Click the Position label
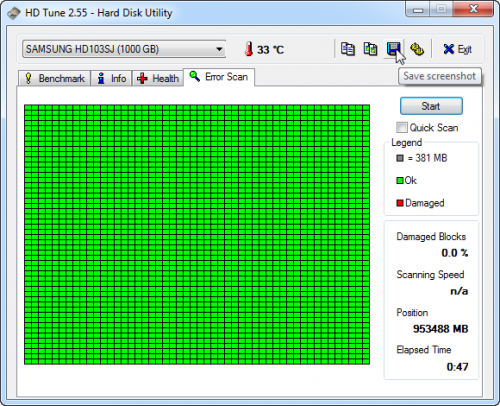The height and width of the screenshot is (406, 500). tap(412, 313)
